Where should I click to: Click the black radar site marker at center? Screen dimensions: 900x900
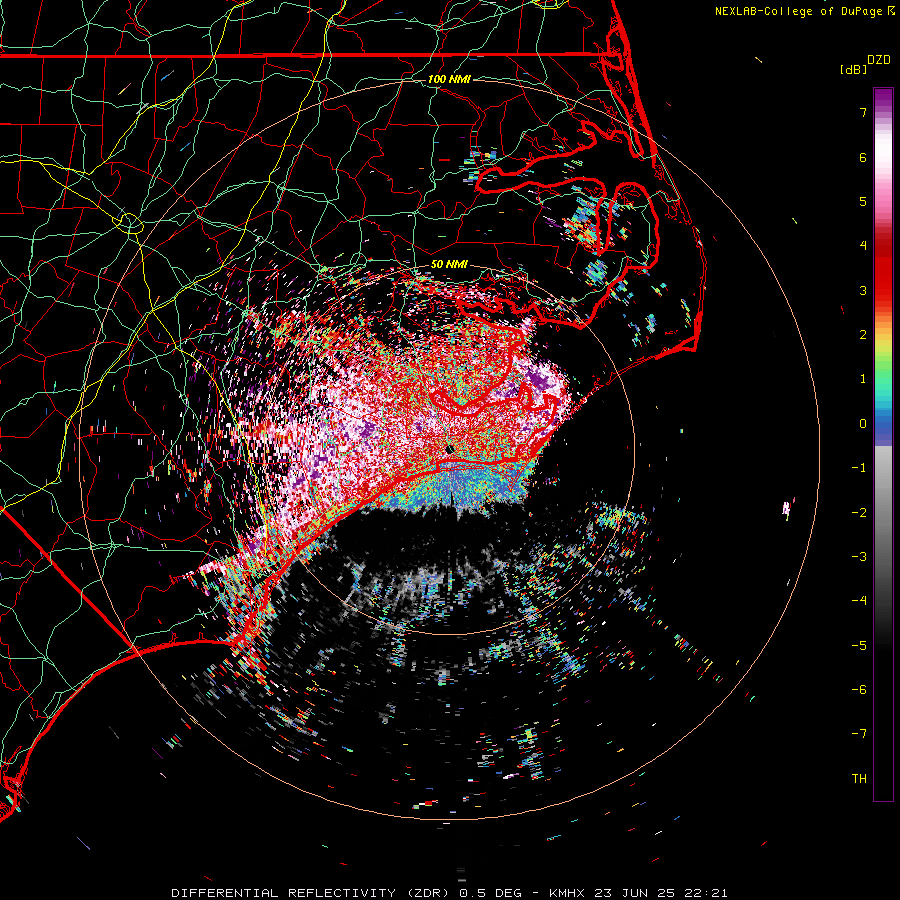coord(450,450)
